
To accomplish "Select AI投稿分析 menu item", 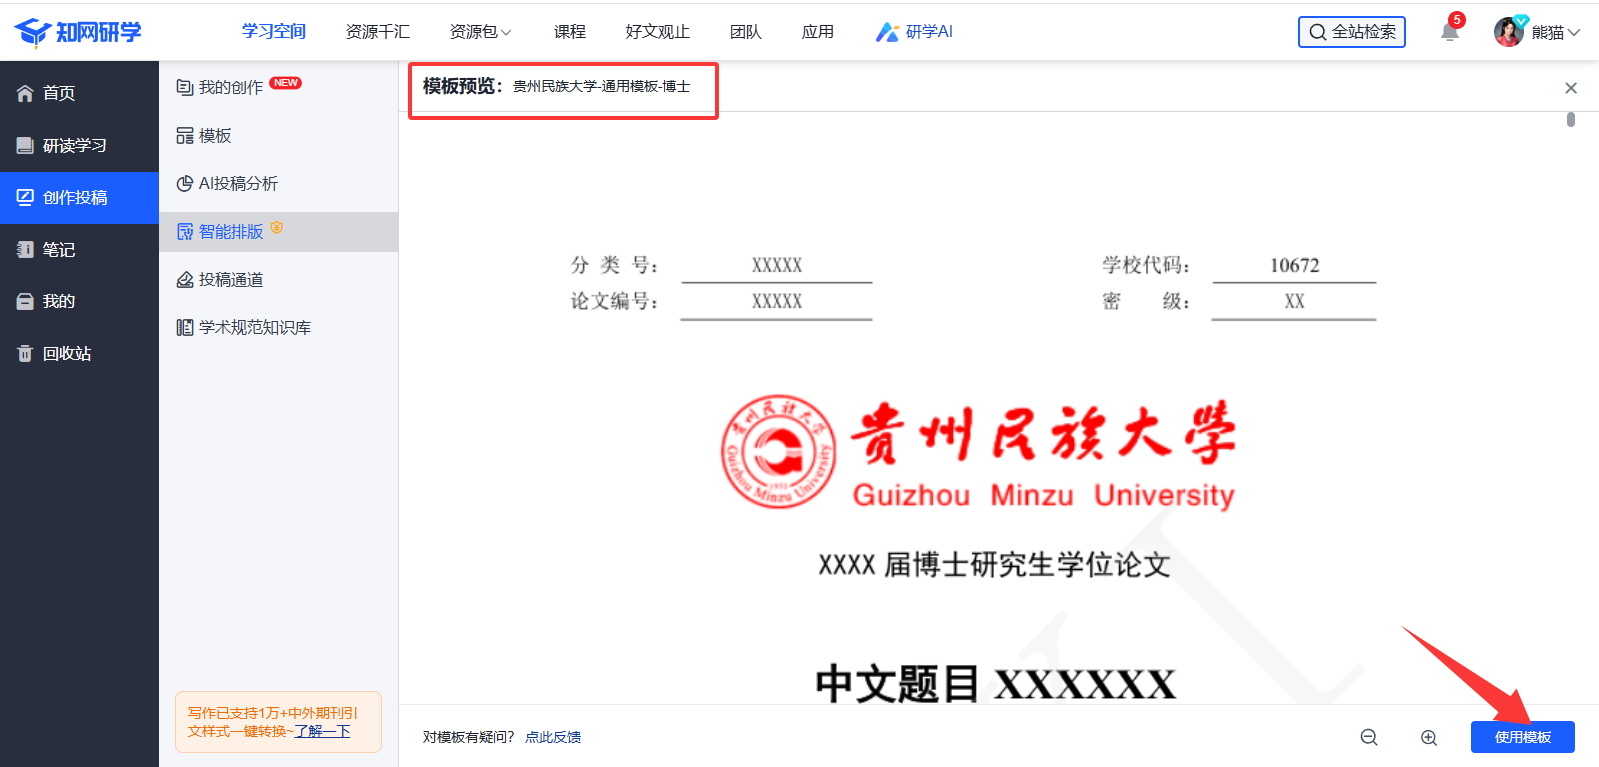I will pos(237,183).
